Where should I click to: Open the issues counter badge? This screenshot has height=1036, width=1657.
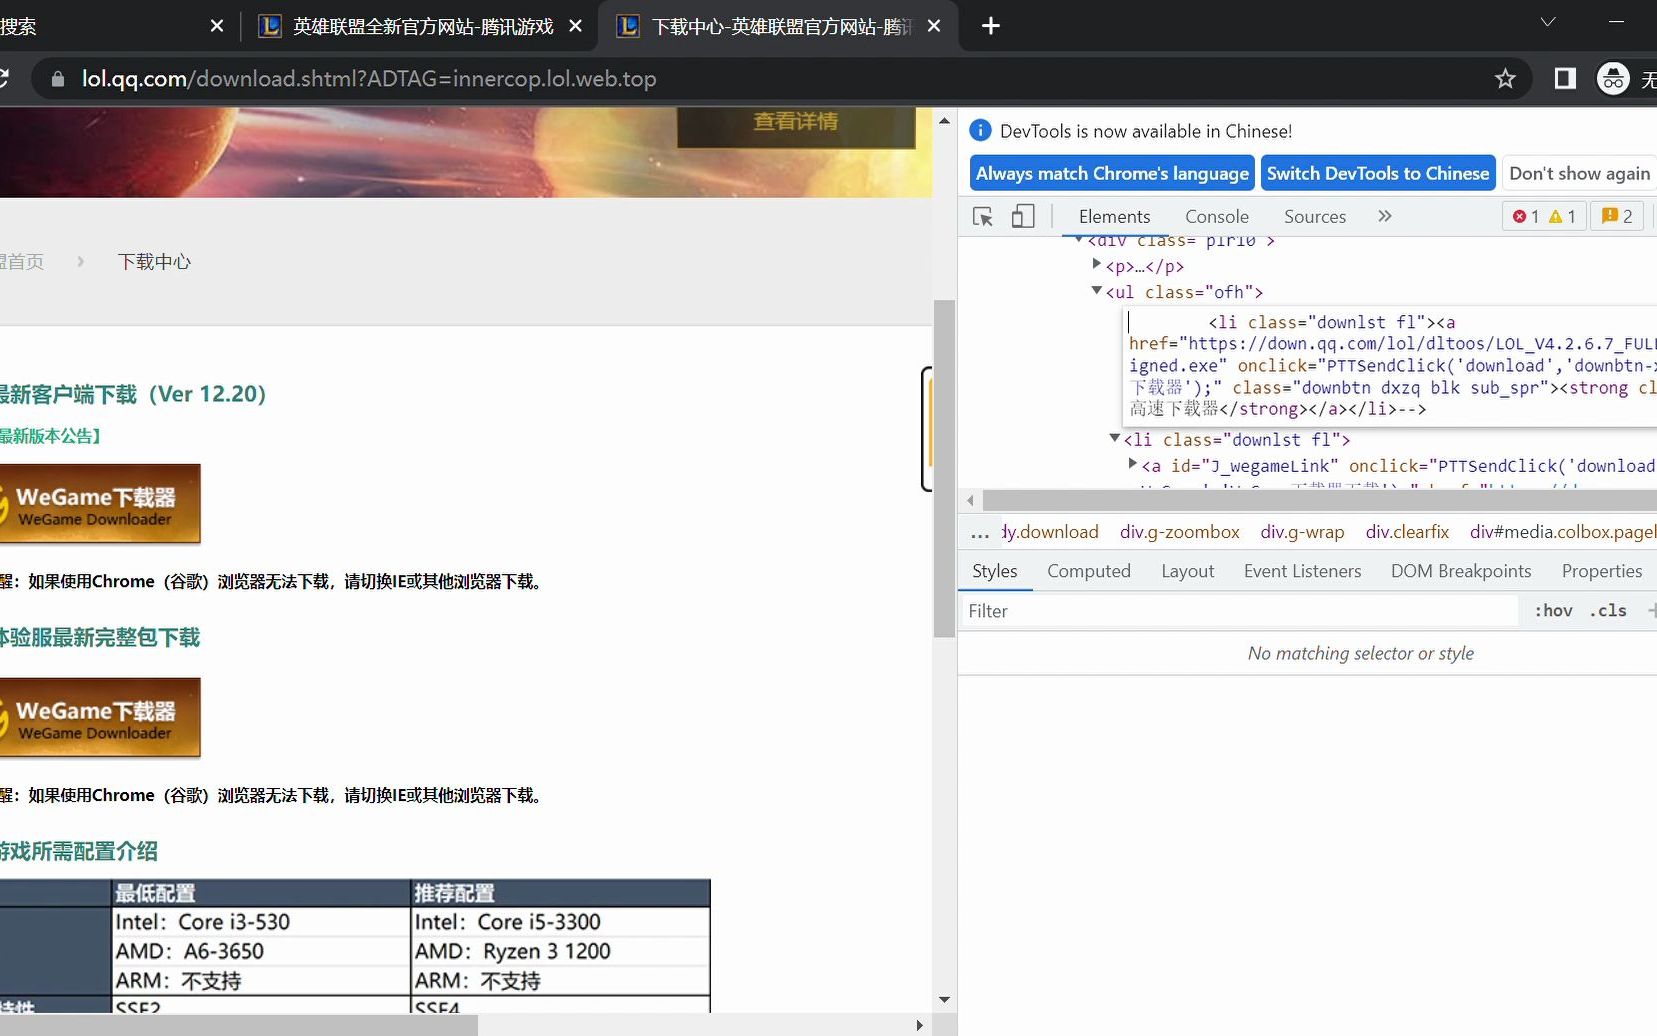point(1617,216)
